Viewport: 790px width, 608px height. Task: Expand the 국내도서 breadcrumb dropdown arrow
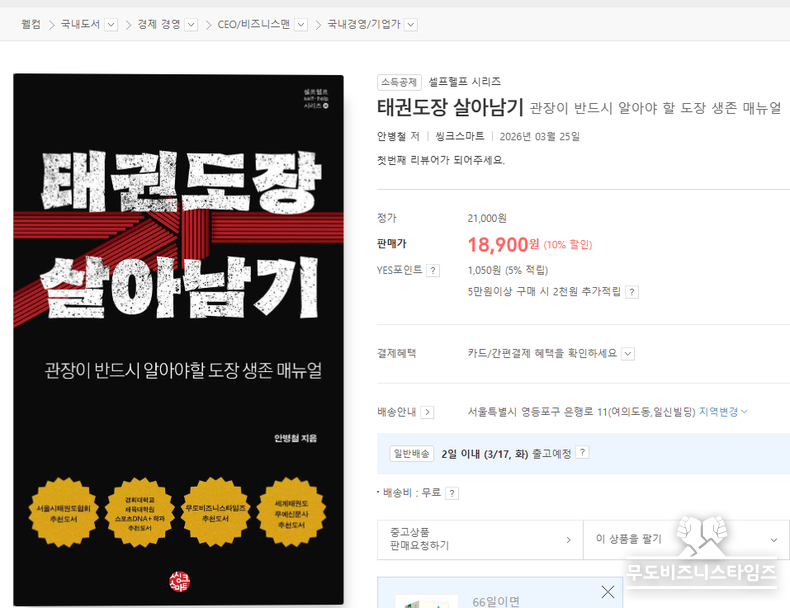(111, 24)
